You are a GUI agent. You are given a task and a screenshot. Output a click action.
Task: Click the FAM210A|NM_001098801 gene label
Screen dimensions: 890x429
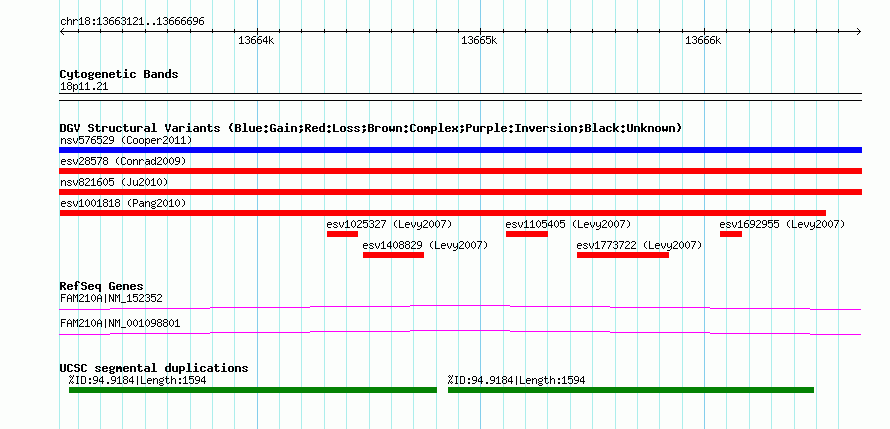(x=120, y=323)
